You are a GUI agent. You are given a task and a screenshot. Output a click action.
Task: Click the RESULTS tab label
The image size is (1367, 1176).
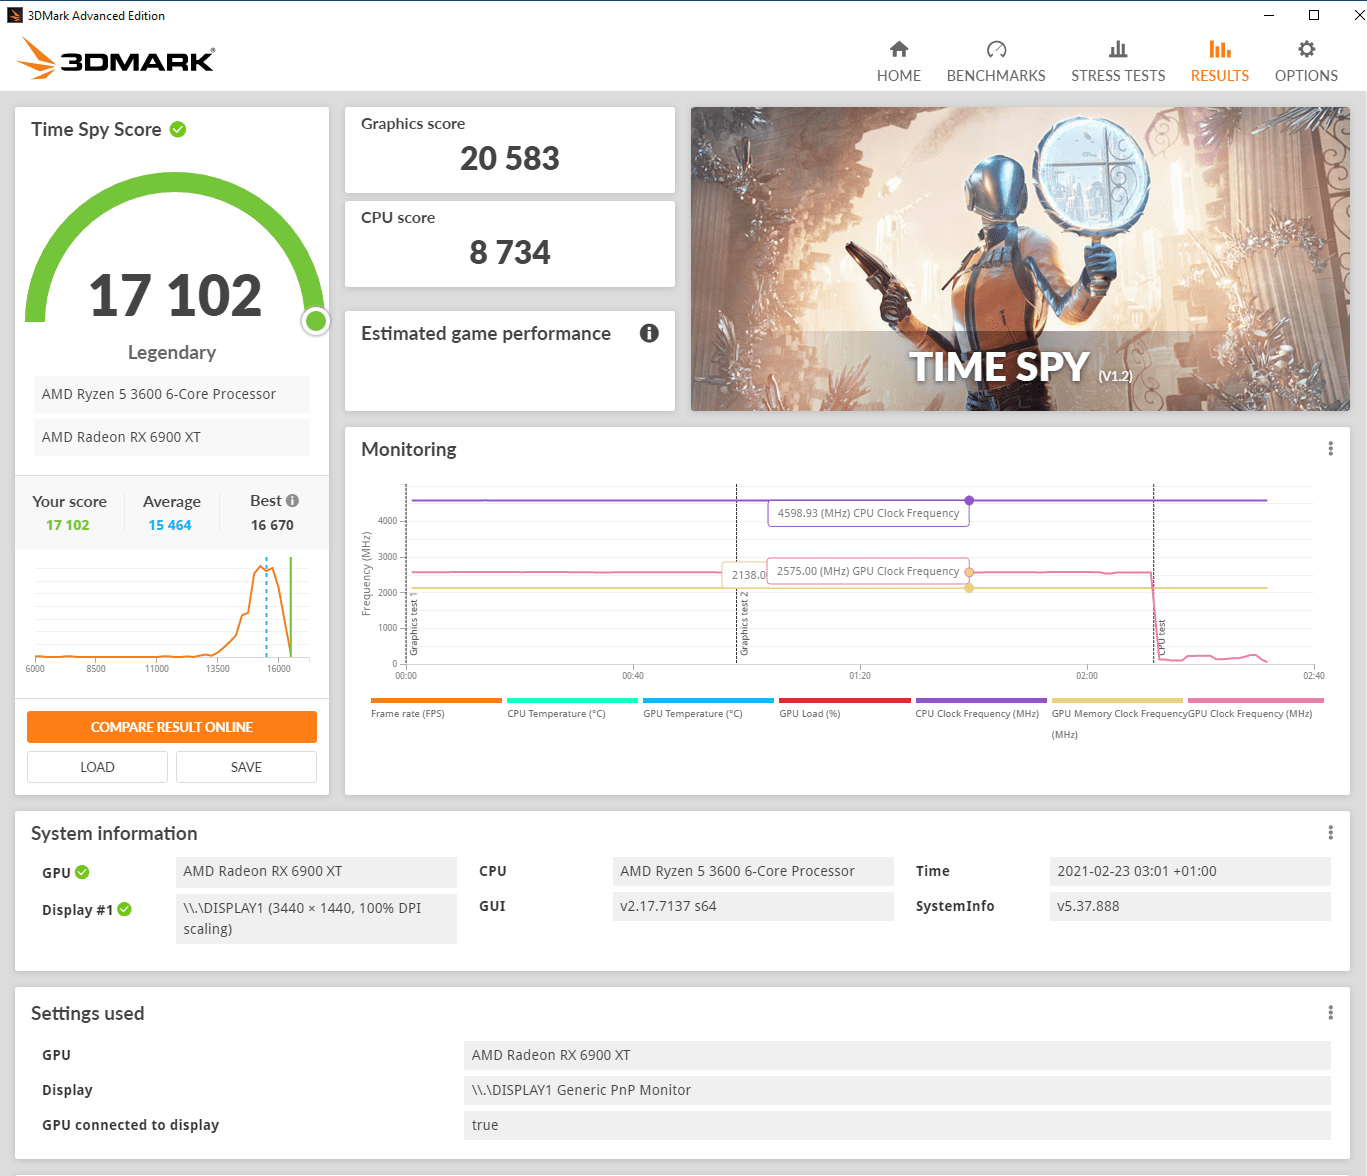pos(1220,76)
